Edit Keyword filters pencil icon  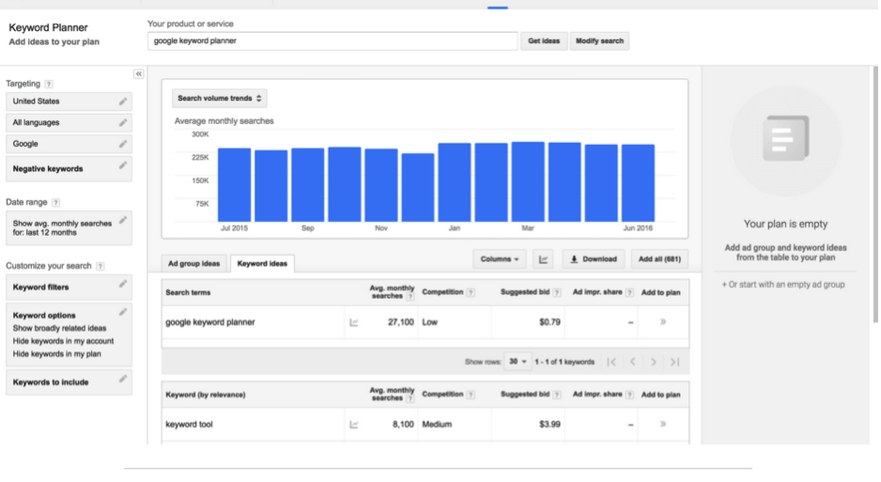click(122, 284)
